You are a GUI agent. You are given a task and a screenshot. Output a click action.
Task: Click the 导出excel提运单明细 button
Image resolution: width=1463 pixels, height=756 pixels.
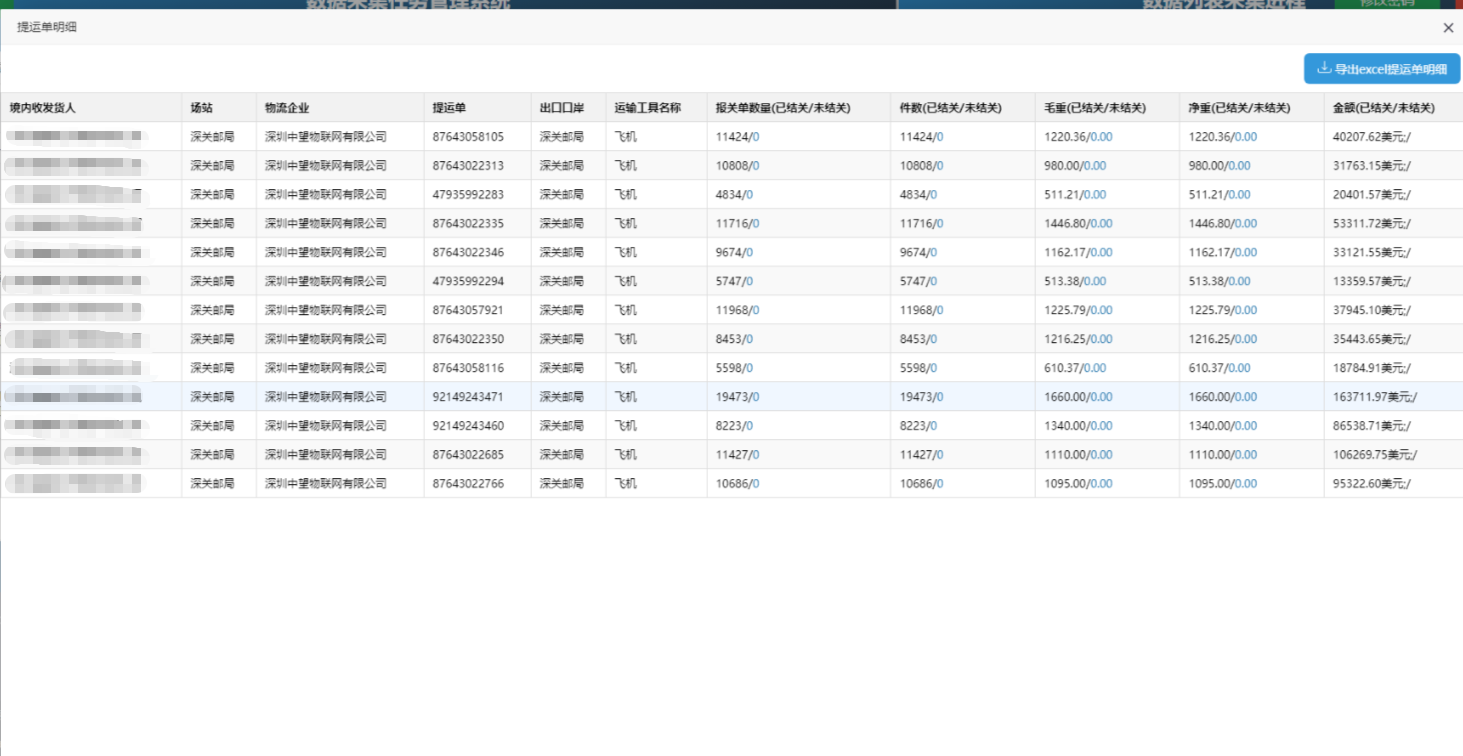1381,69
